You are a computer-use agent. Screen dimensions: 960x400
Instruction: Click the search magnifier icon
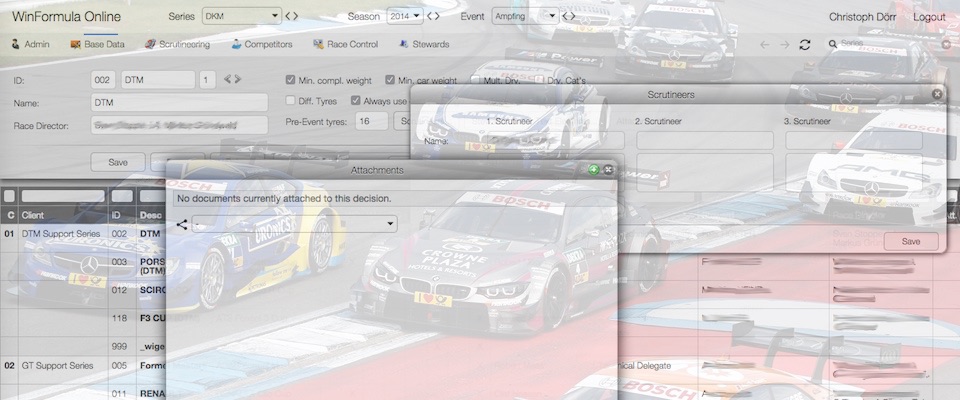(833, 43)
